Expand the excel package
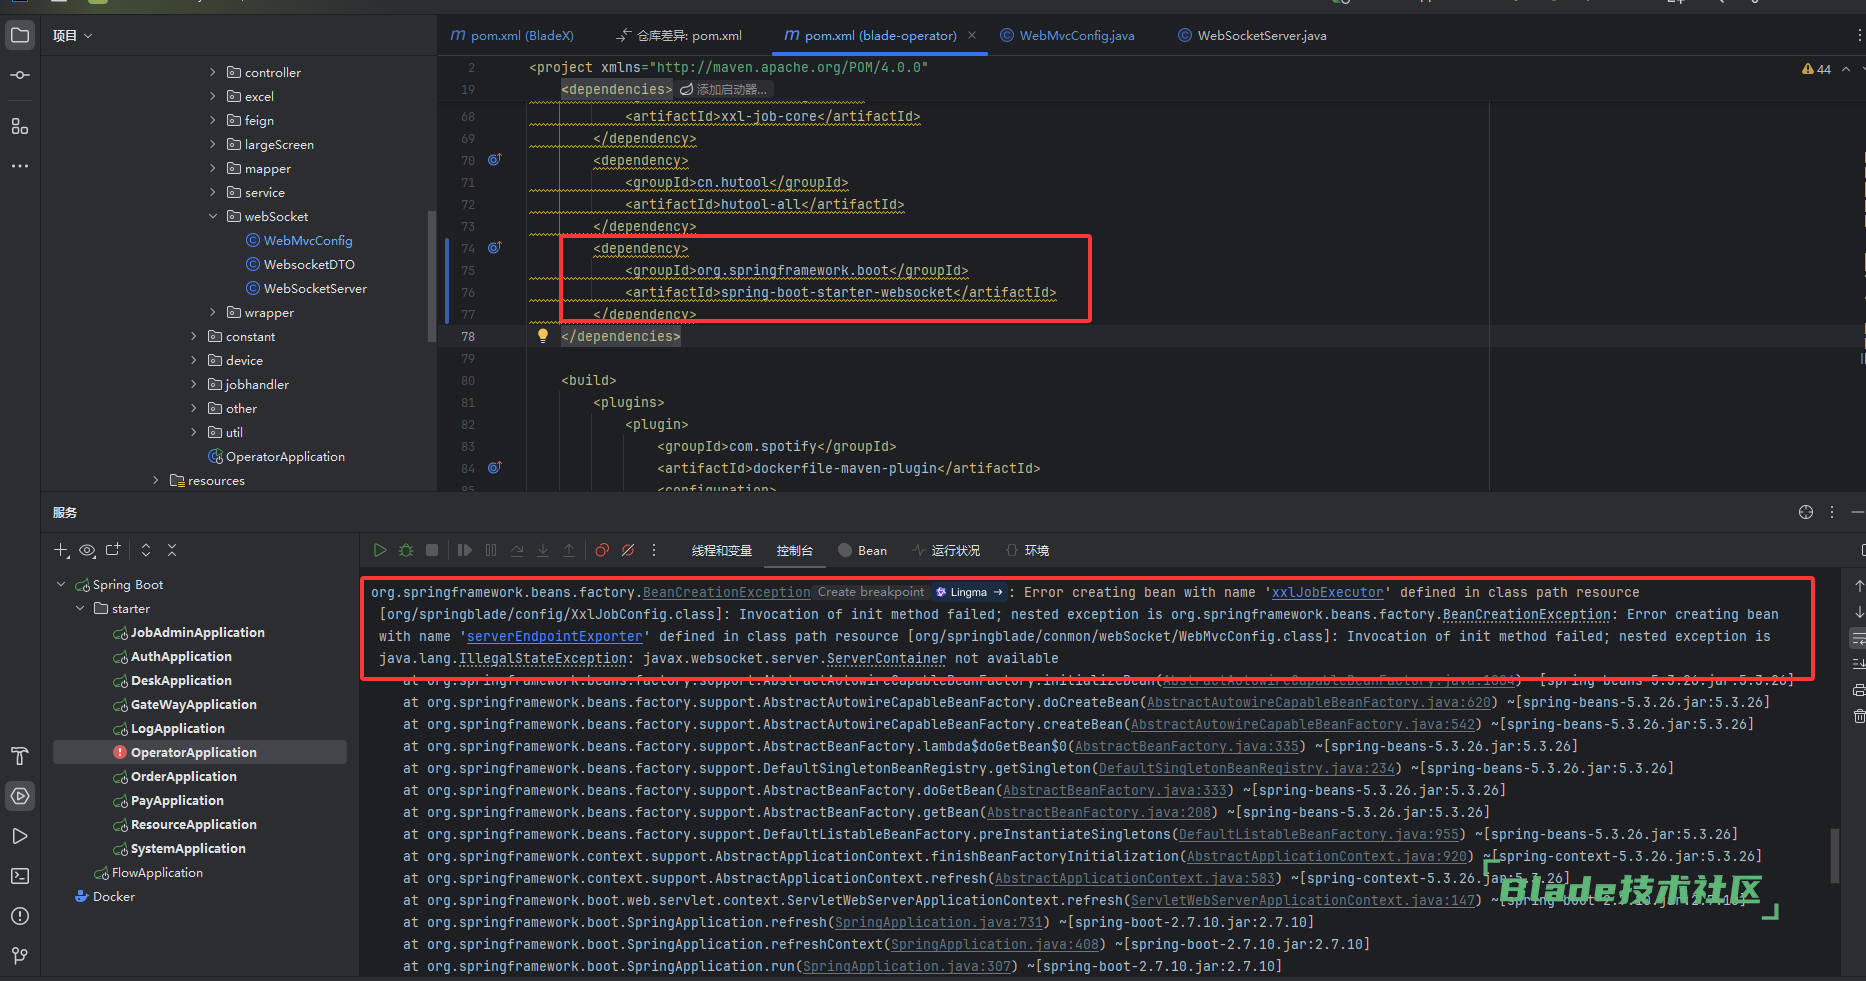 (x=213, y=96)
